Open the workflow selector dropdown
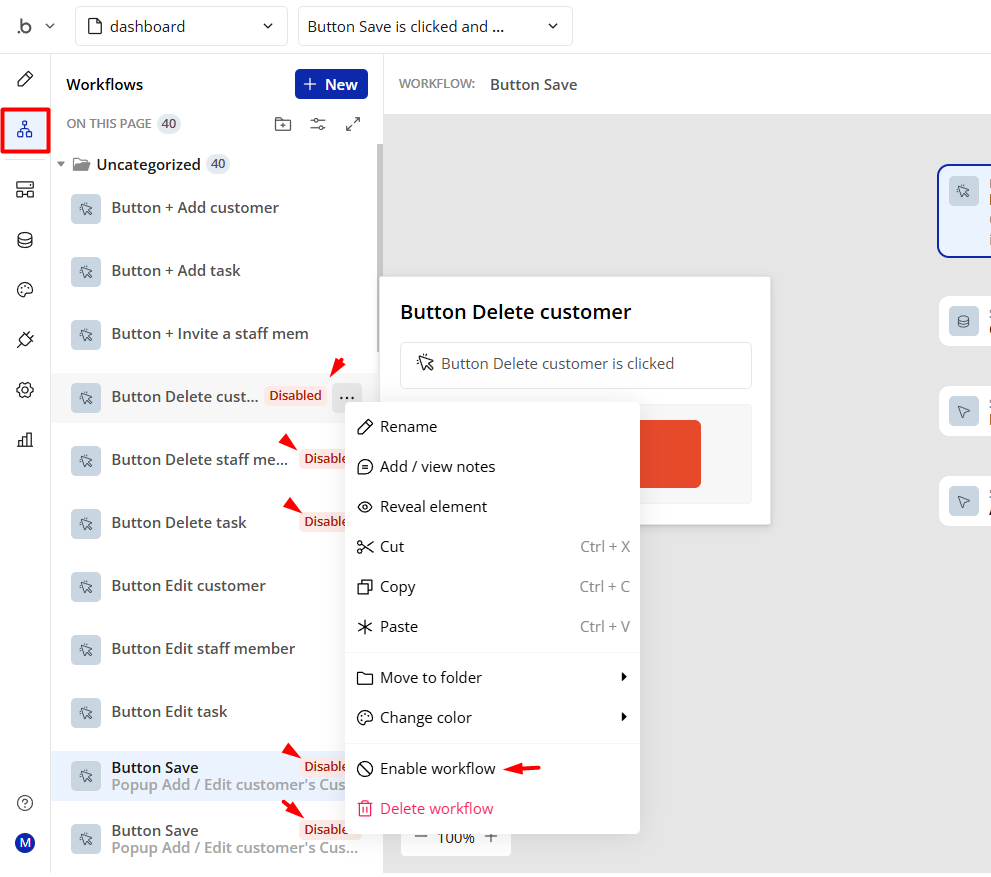 pos(434,27)
